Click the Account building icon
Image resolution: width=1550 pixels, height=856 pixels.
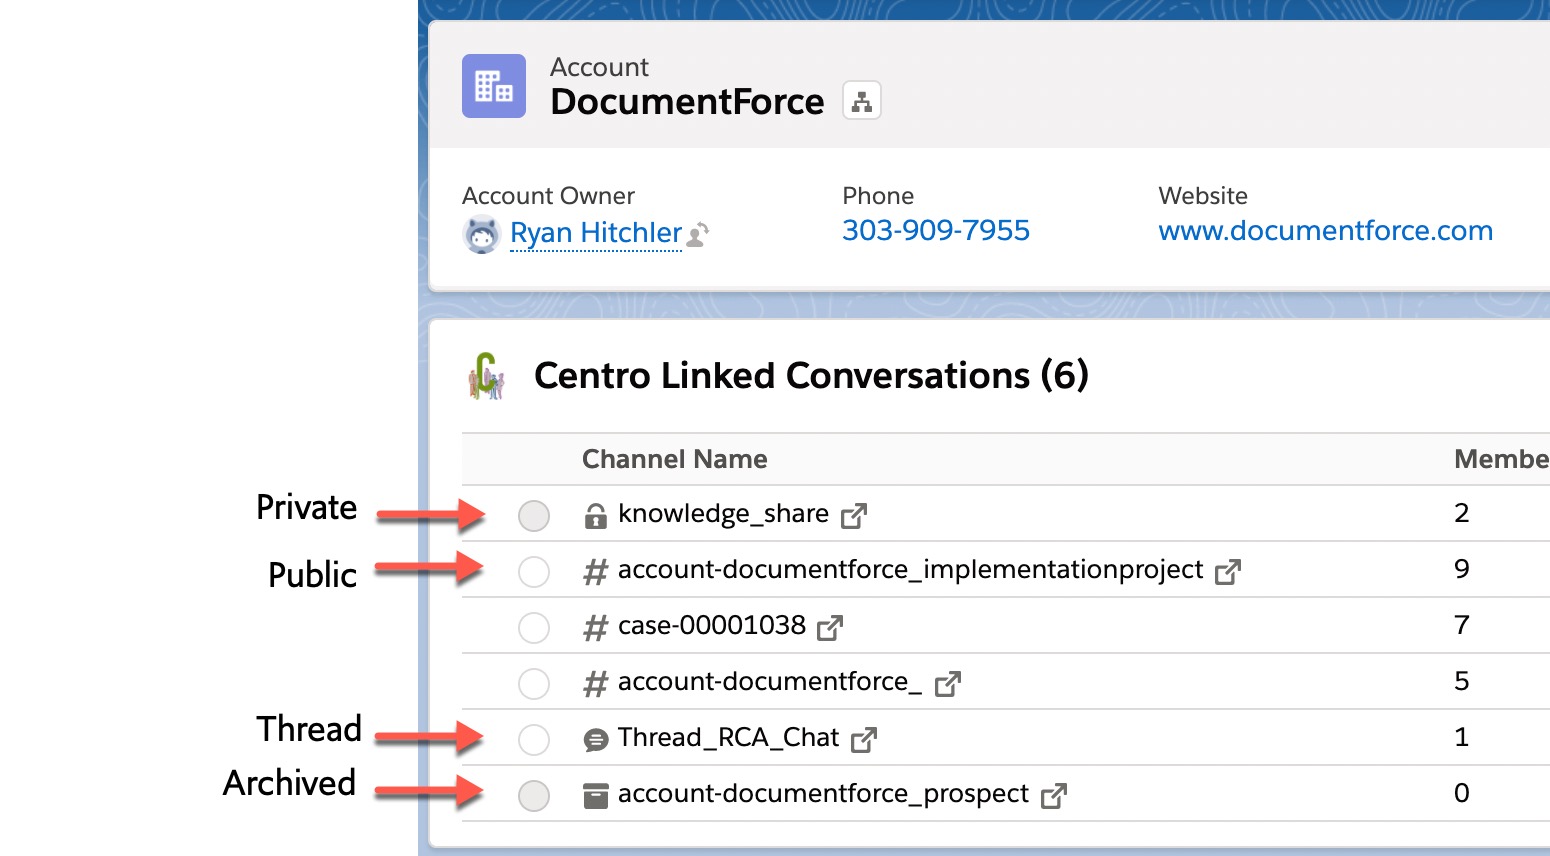click(x=494, y=86)
